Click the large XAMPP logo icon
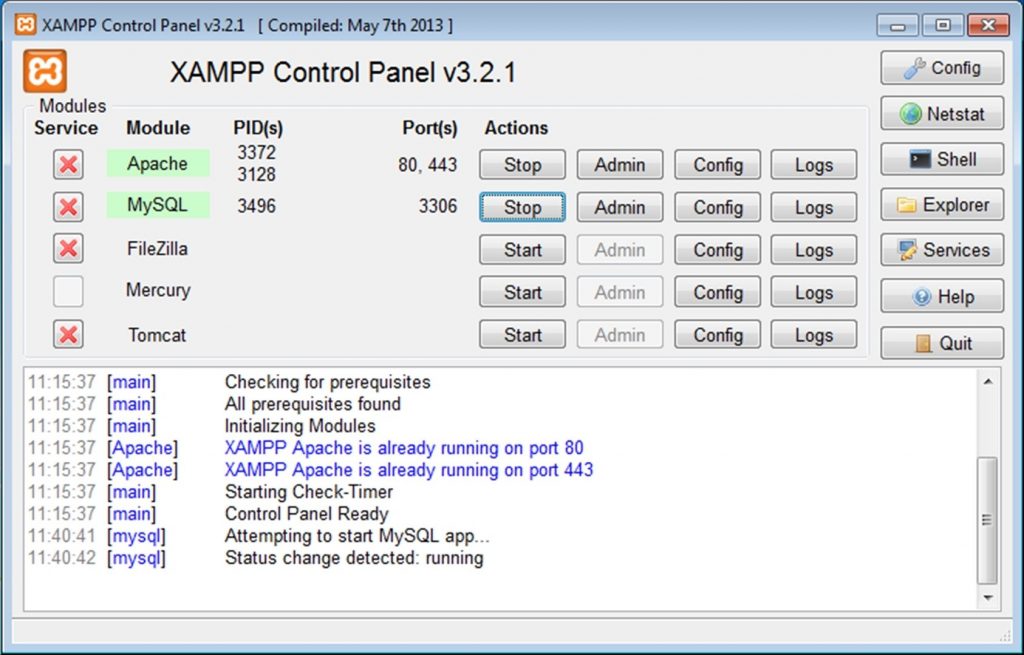The width and height of the screenshot is (1024, 655). pyautogui.click(x=45, y=71)
